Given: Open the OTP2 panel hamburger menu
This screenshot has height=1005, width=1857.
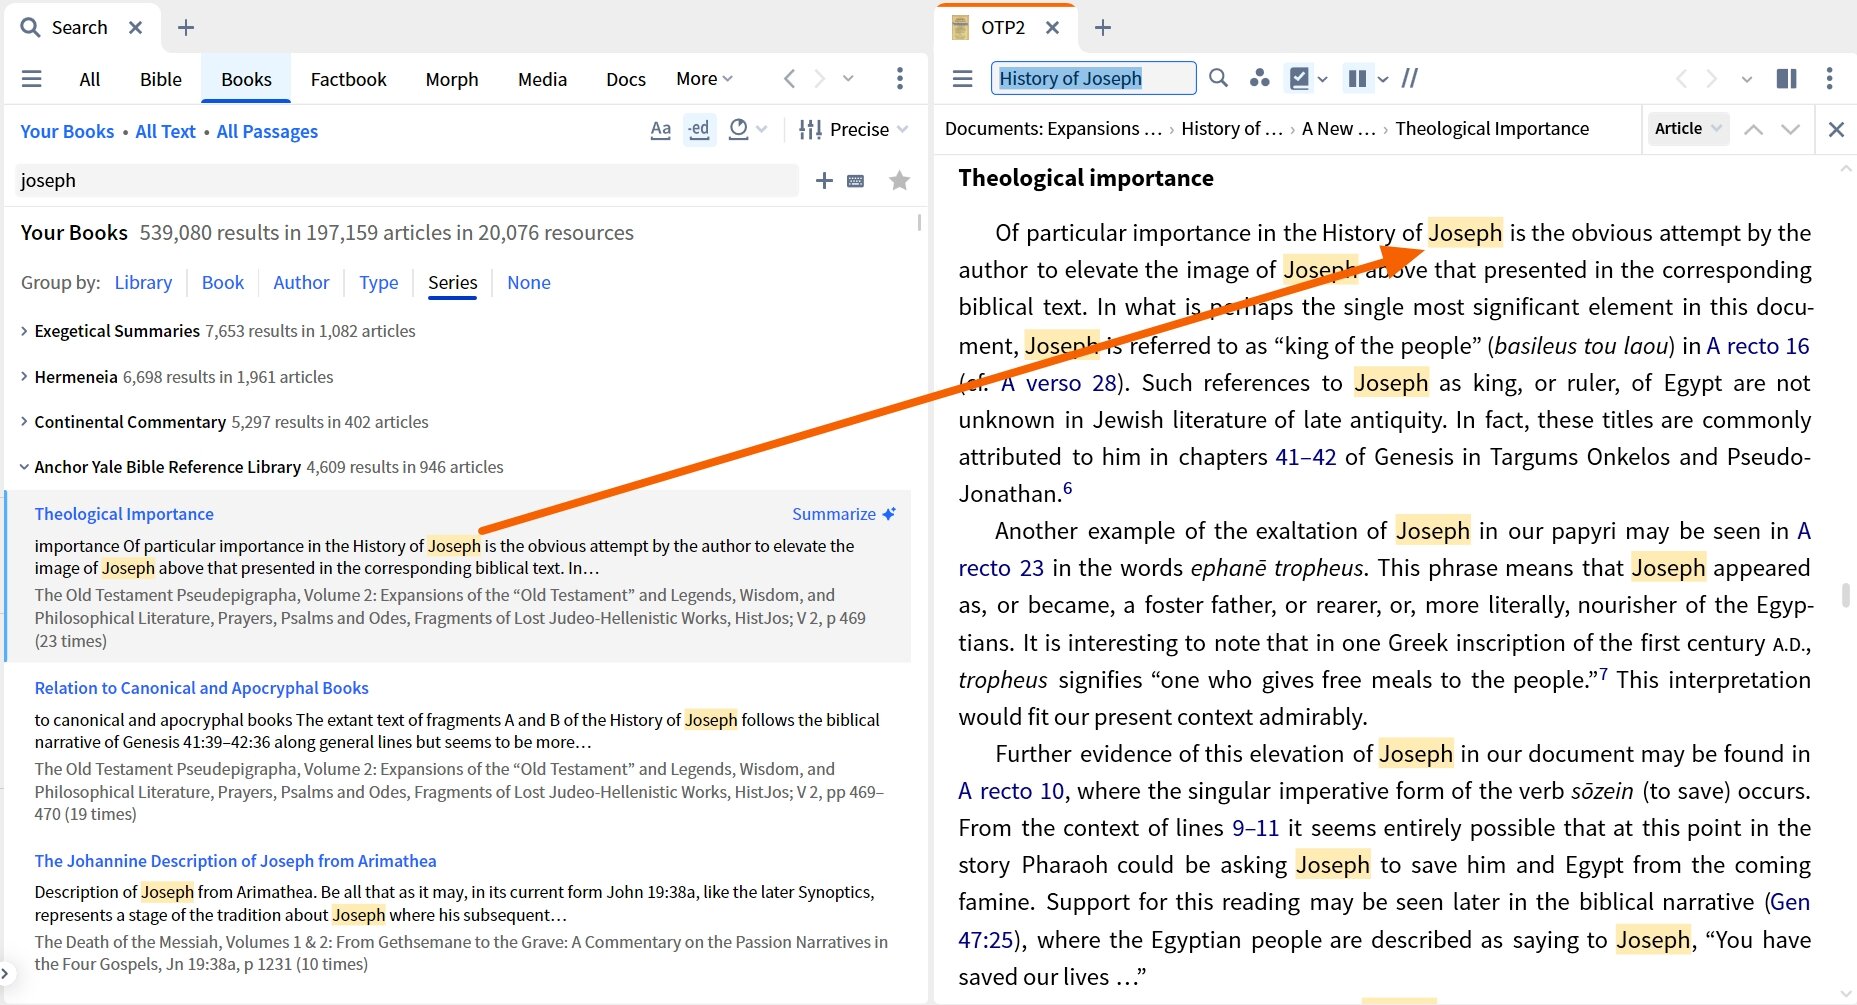Looking at the screenshot, I should coord(963,78).
